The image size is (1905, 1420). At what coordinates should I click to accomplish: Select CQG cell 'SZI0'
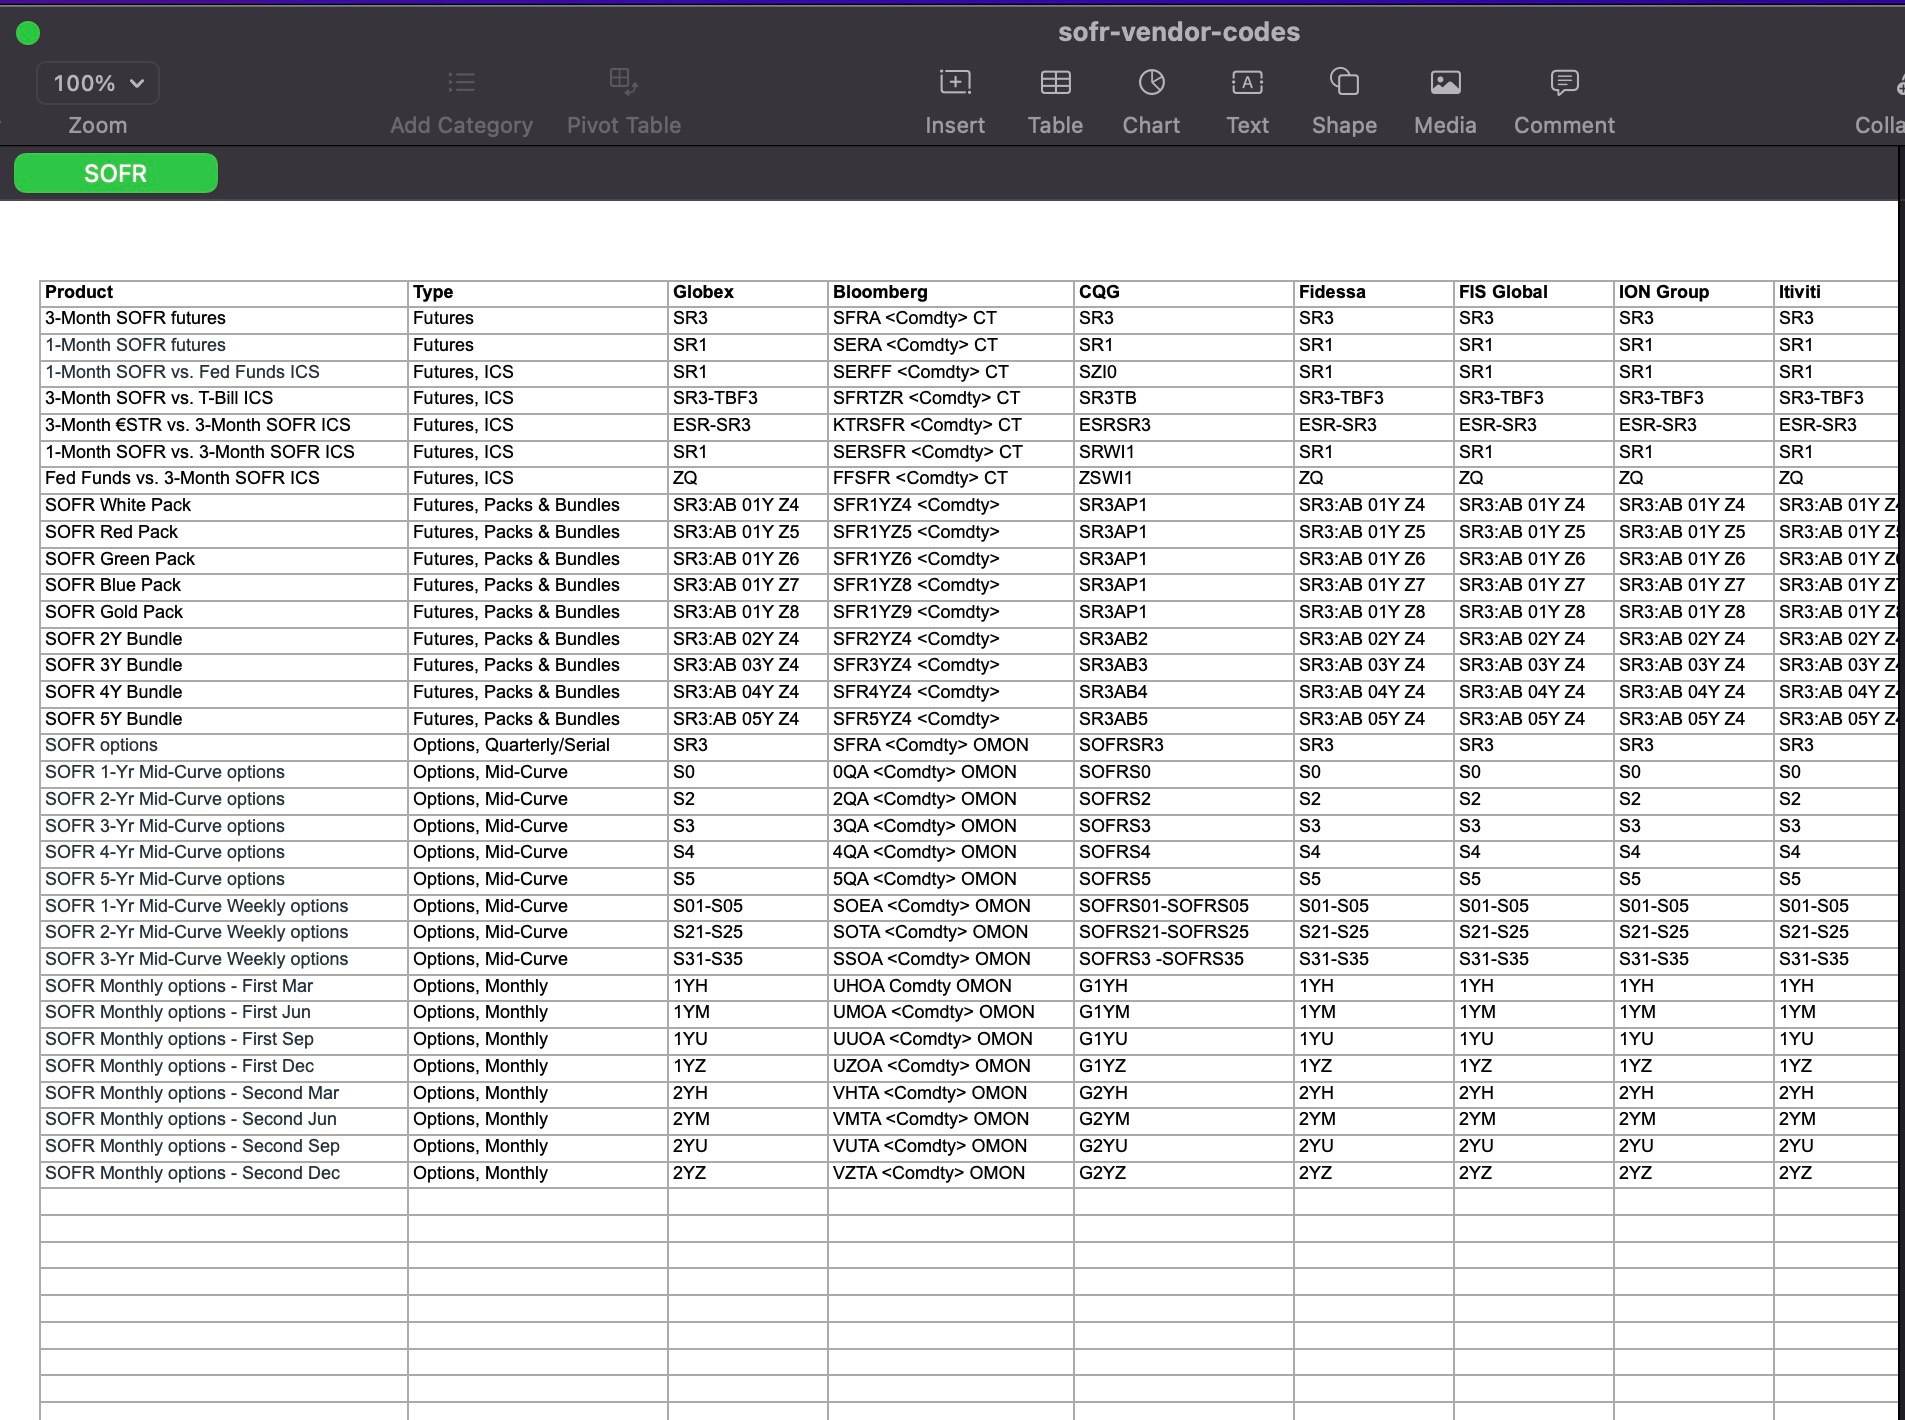coord(1184,372)
